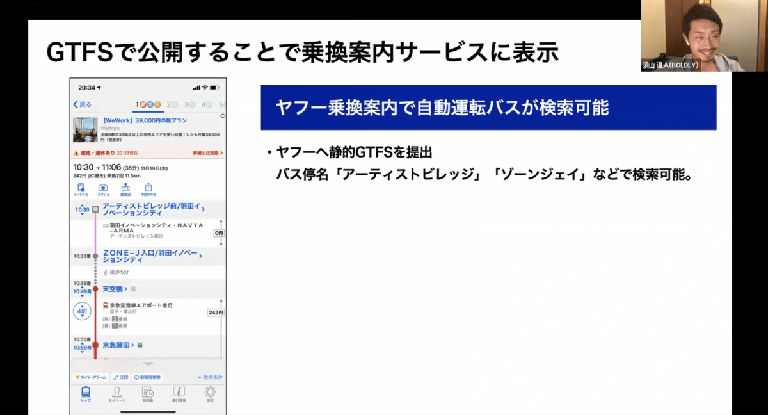
Task: Tap the 戻る back button in phone screen
Action: pyautogui.click(x=82, y=104)
